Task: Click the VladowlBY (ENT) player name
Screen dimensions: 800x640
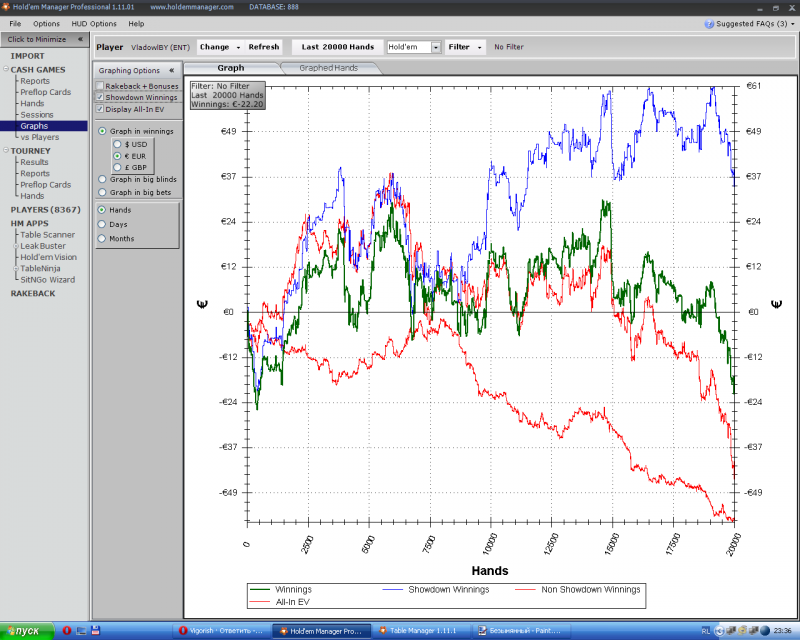Action: coord(160,47)
